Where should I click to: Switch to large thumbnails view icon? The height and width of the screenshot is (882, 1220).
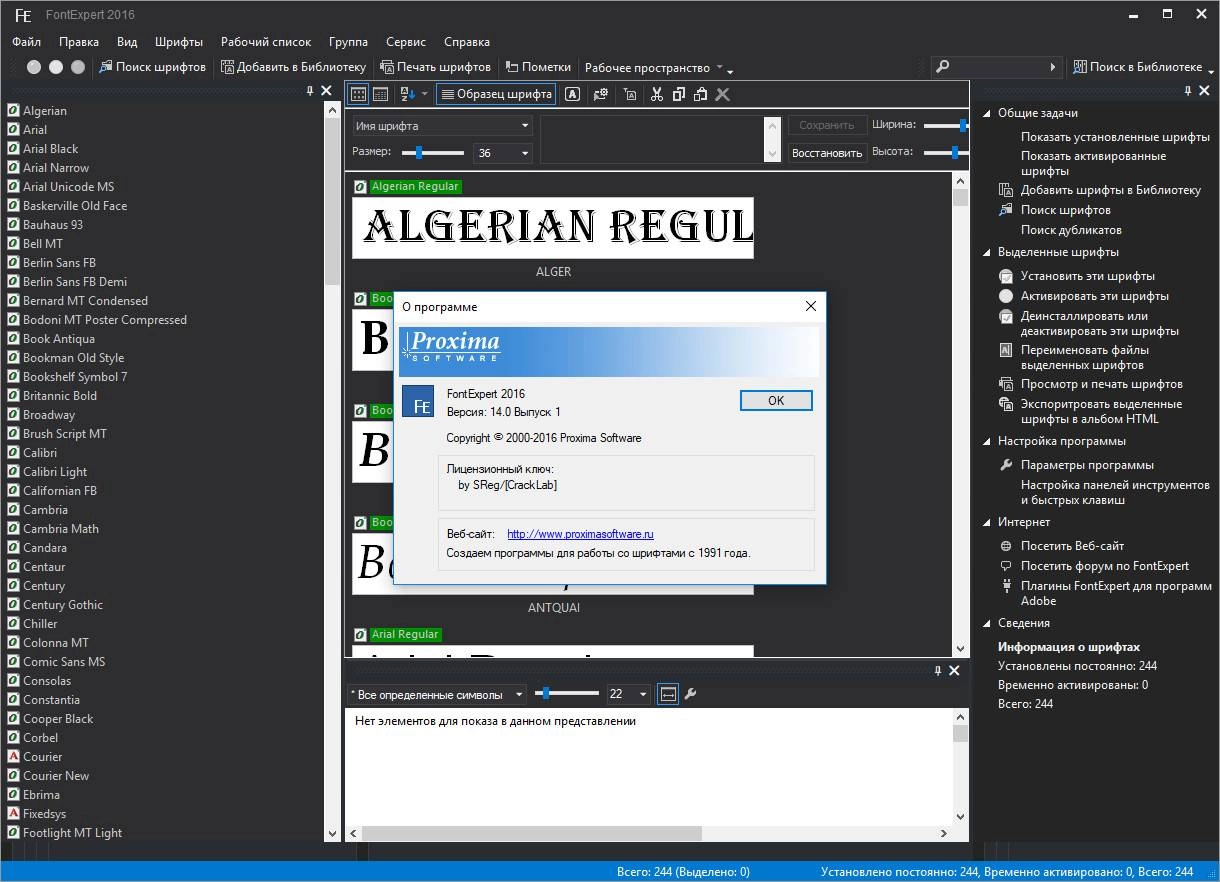point(358,94)
